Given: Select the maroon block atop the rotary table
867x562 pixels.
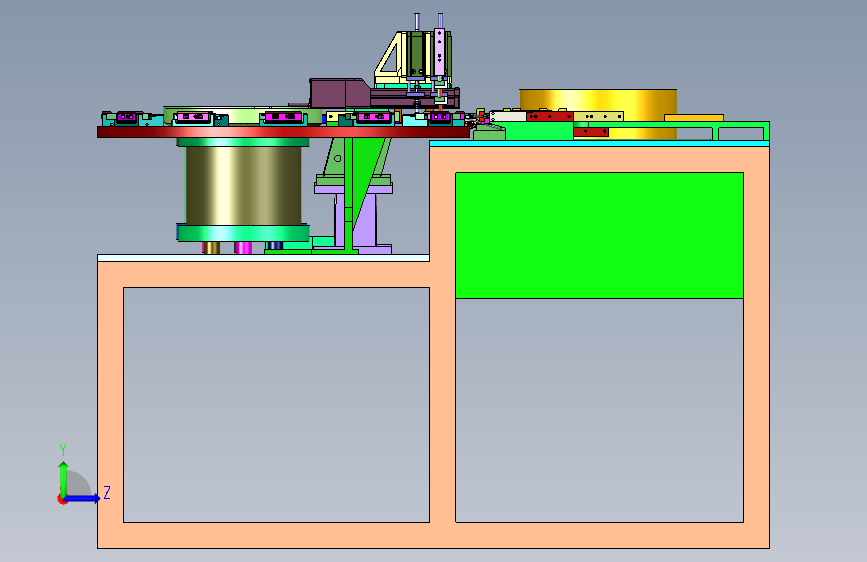Looking at the screenshot, I should coord(339,93).
